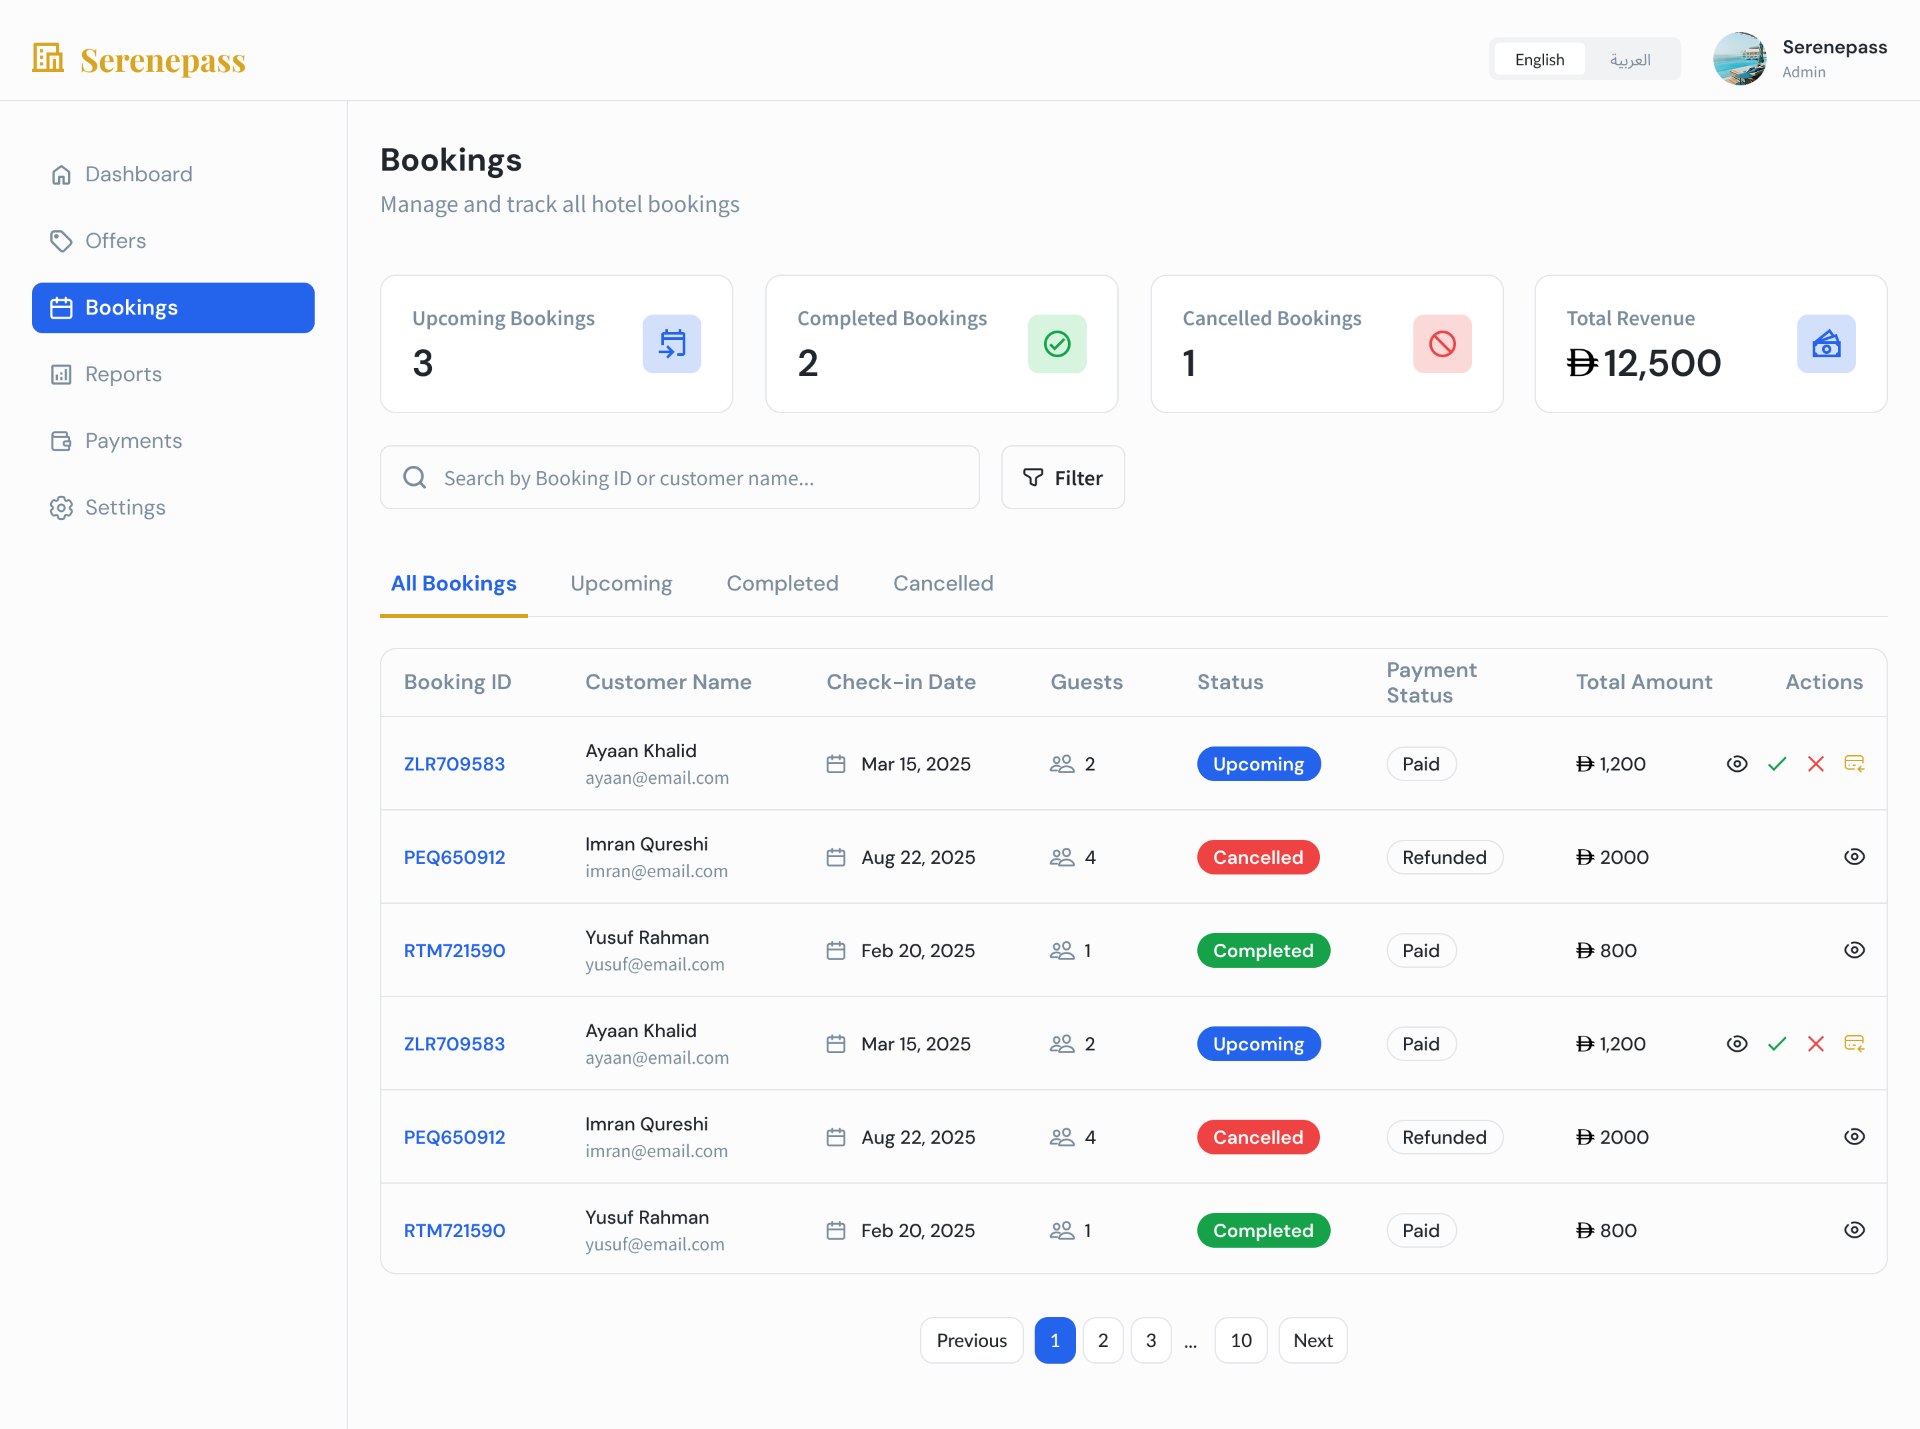Click the Check-in Date column header
1920x1429 pixels.
tap(901, 682)
